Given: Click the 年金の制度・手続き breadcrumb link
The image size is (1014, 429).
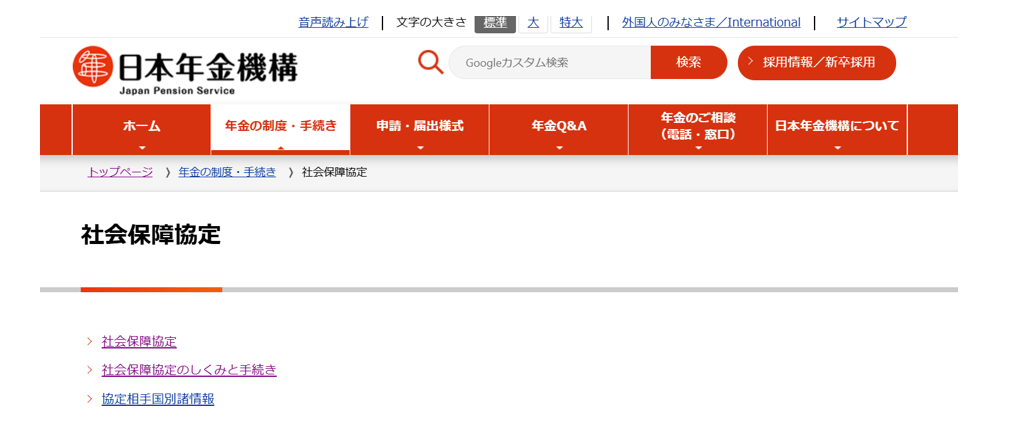Looking at the screenshot, I should pyautogui.click(x=227, y=172).
